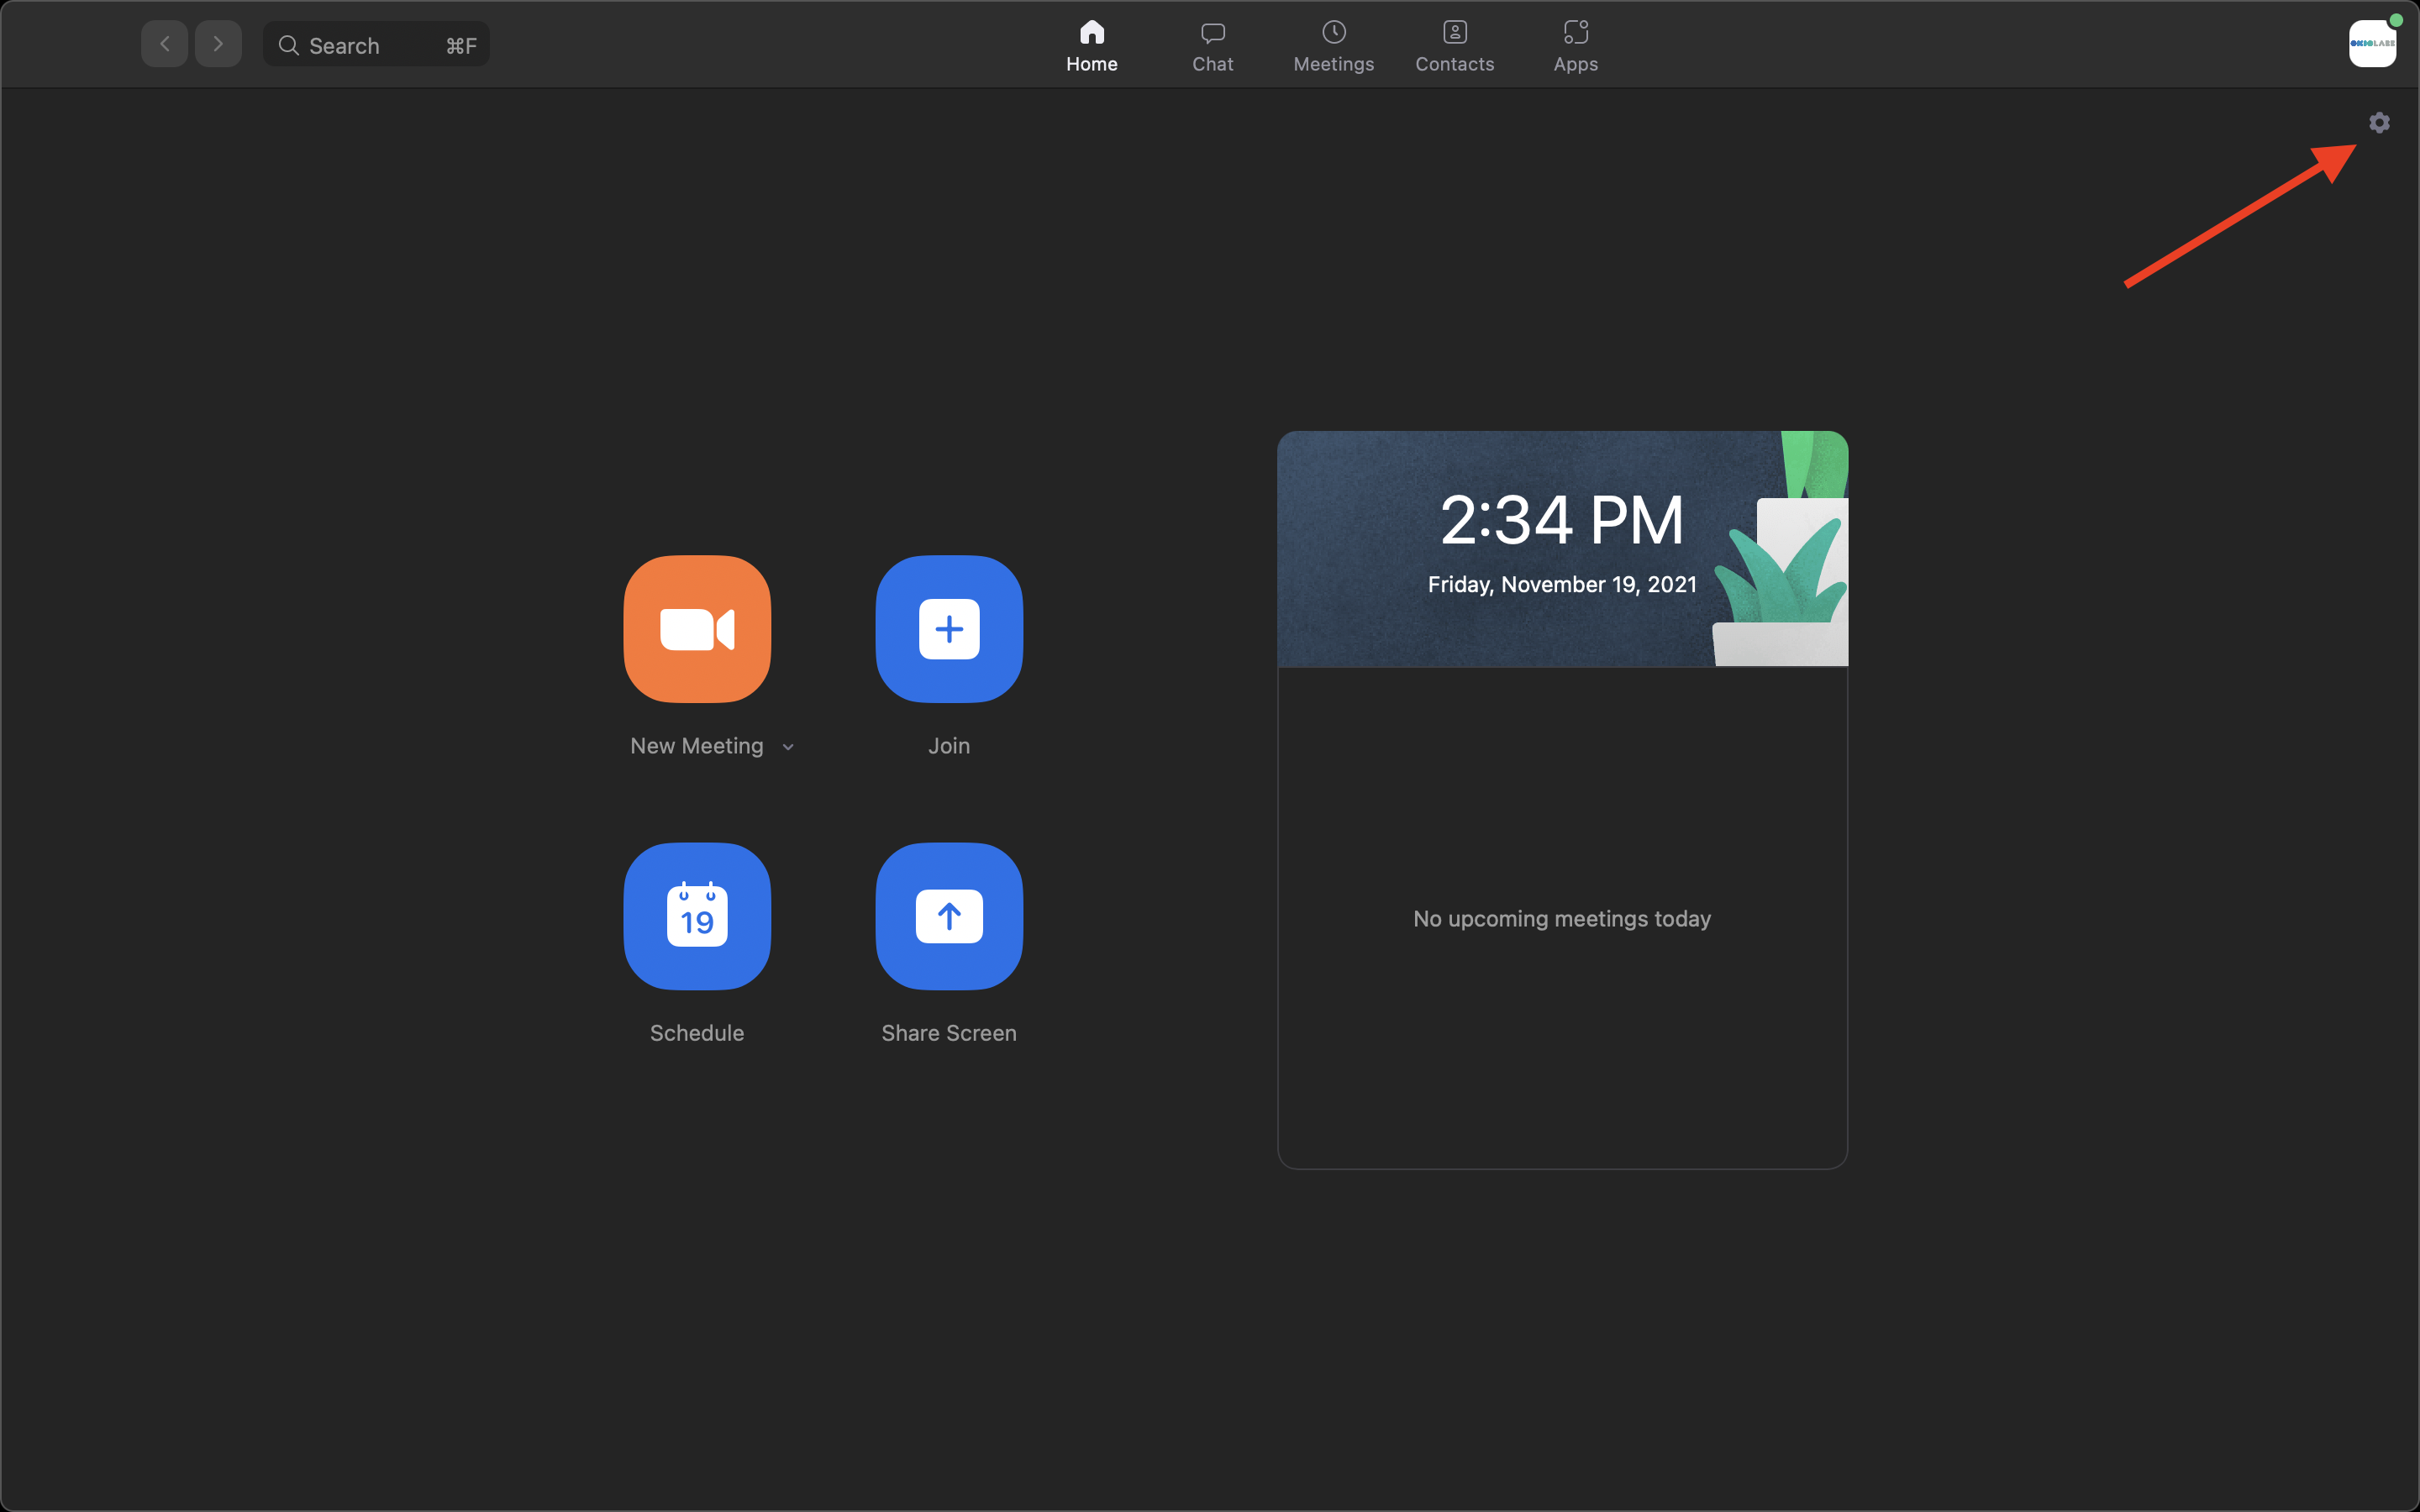Click the magnifying glass search icon
Viewport: 2420px width, 1512px height.
pos(288,45)
